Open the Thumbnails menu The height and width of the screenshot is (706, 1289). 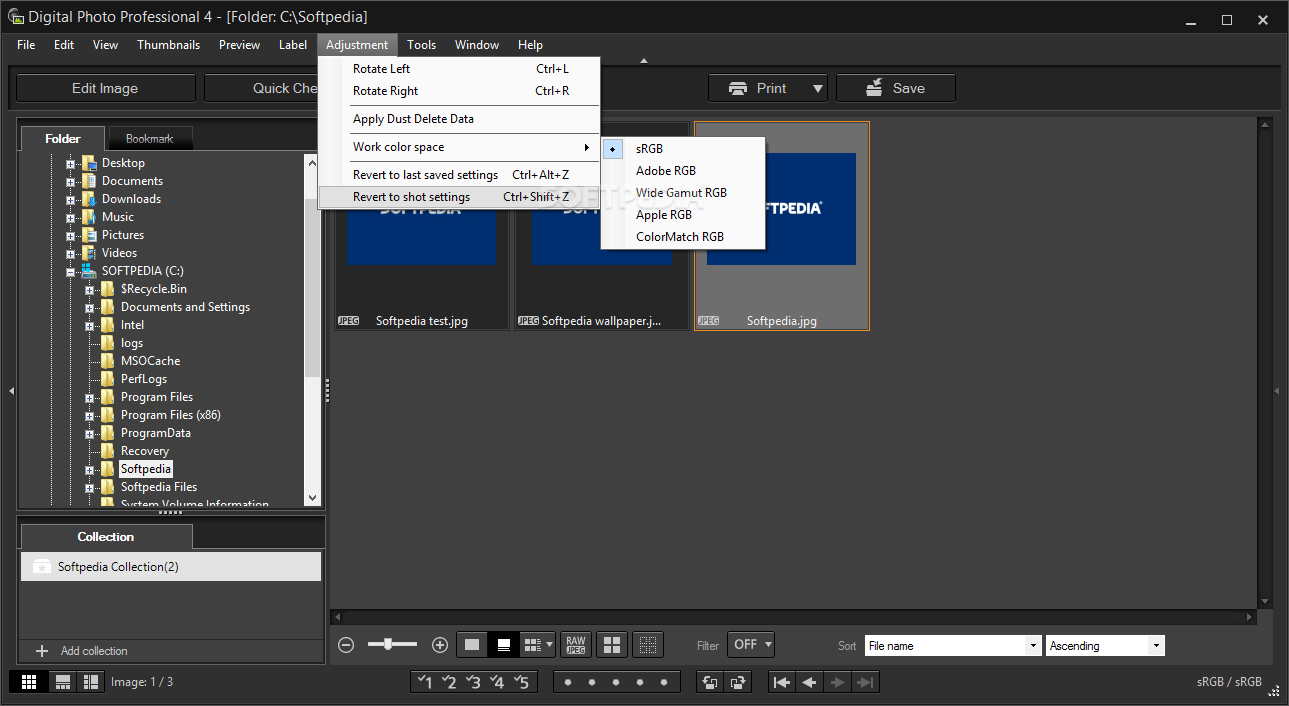[x=168, y=45]
